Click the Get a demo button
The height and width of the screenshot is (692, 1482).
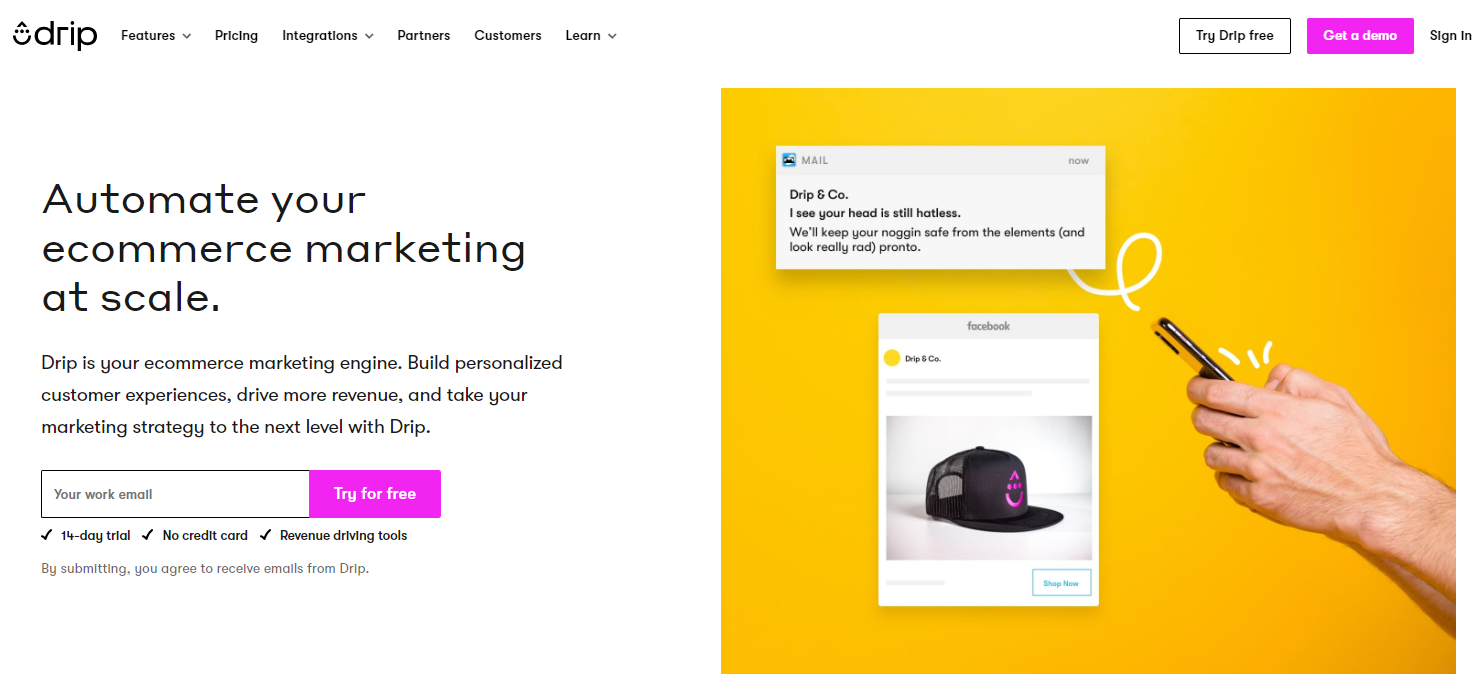coord(1360,35)
